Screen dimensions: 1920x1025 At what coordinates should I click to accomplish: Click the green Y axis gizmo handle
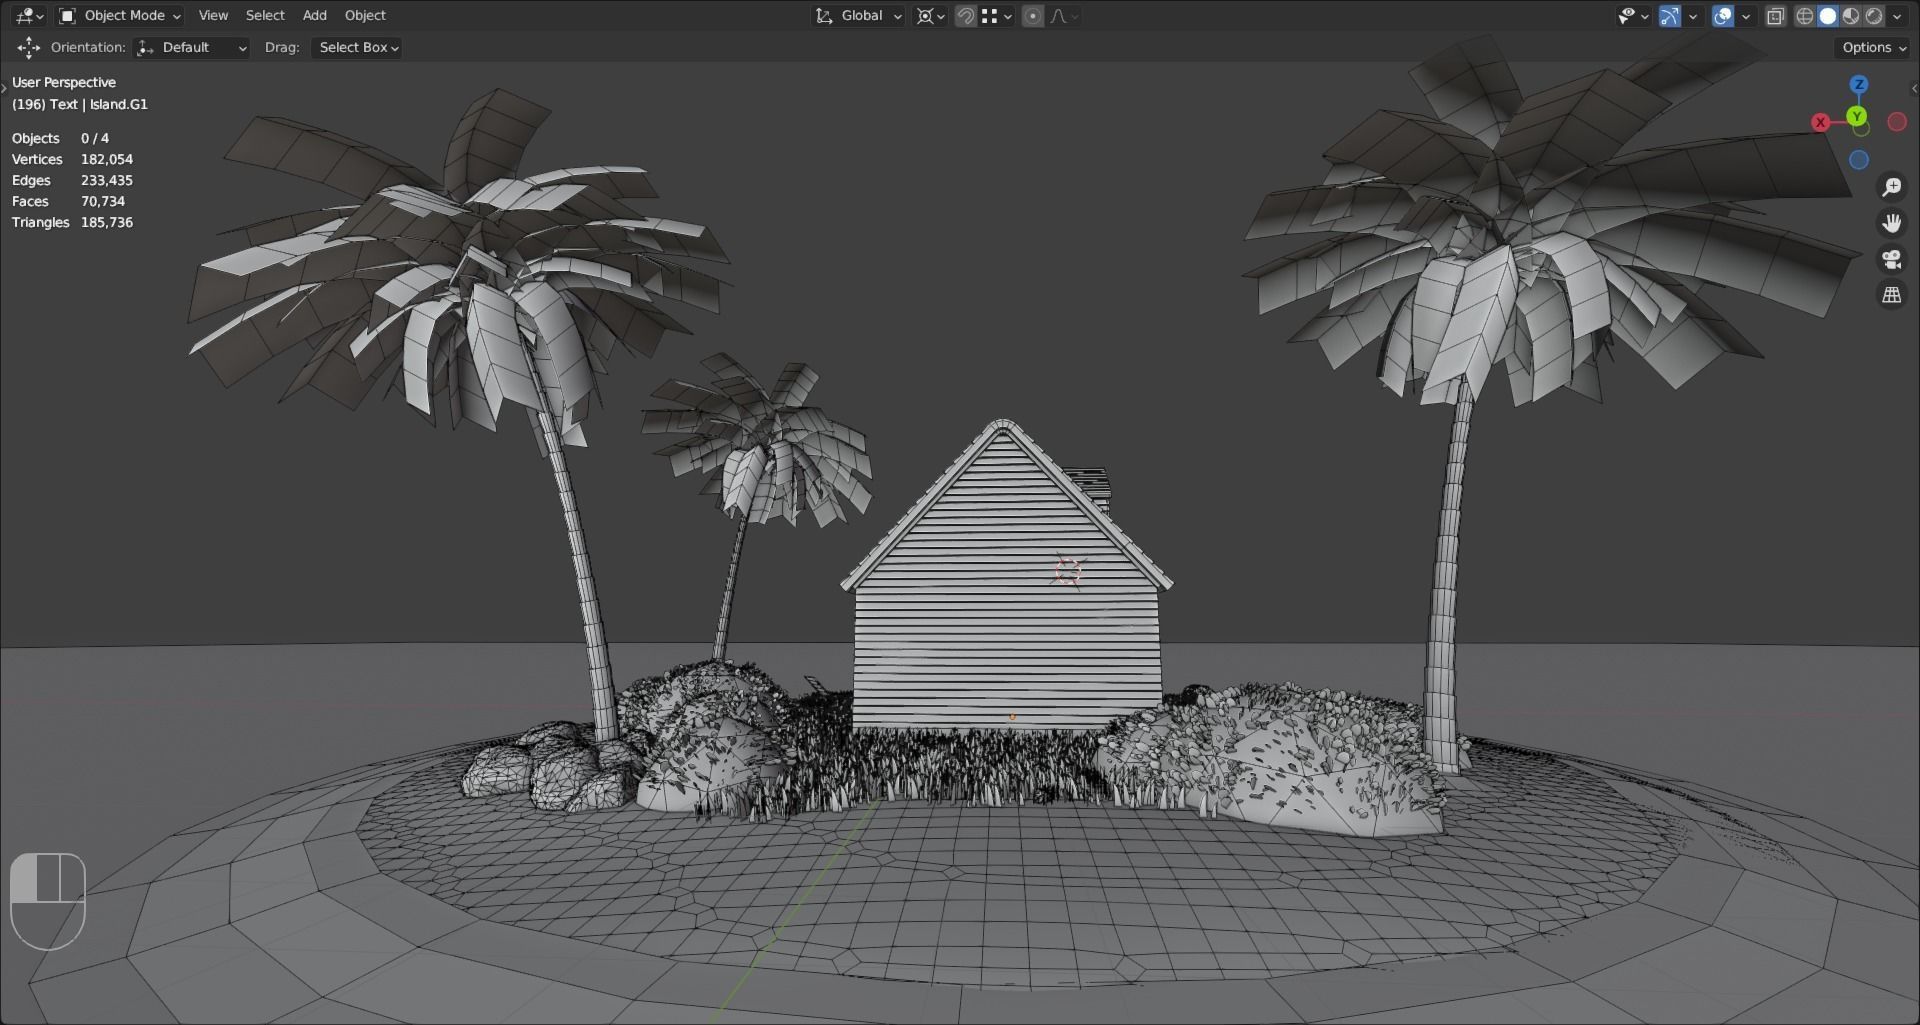(x=1857, y=117)
